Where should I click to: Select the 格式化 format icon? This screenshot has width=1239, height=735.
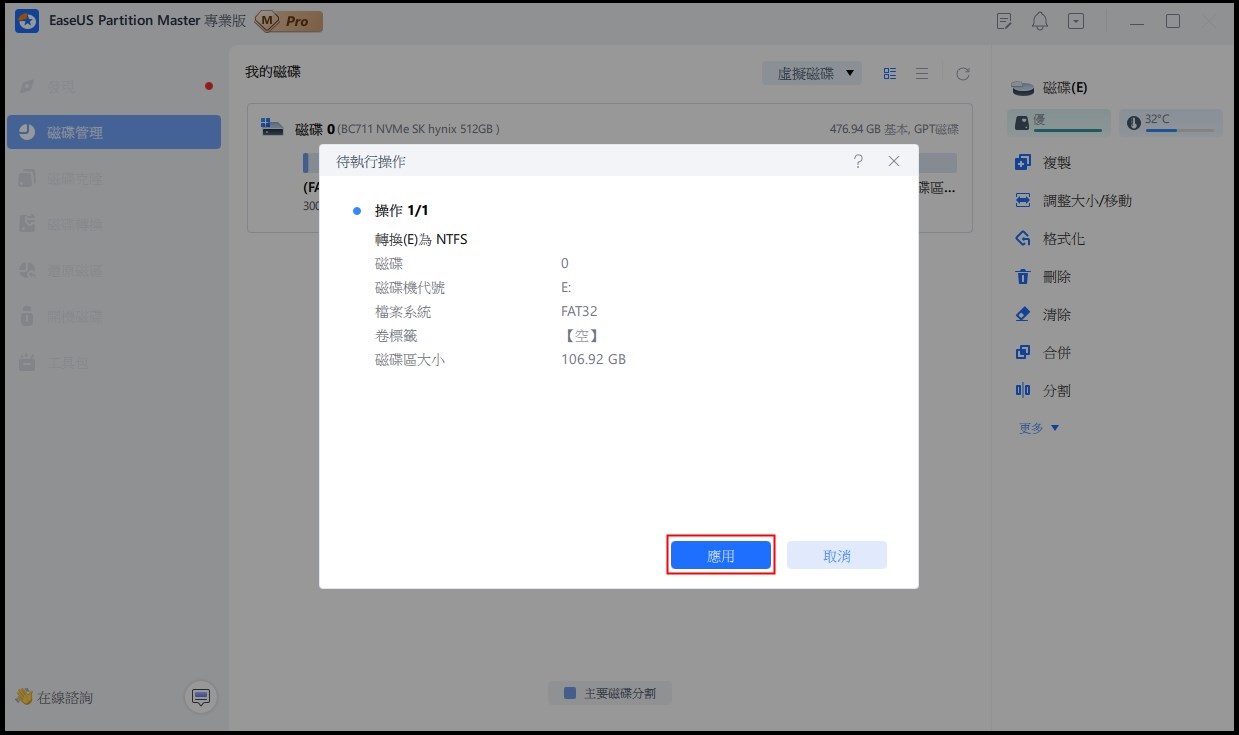point(1049,238)
